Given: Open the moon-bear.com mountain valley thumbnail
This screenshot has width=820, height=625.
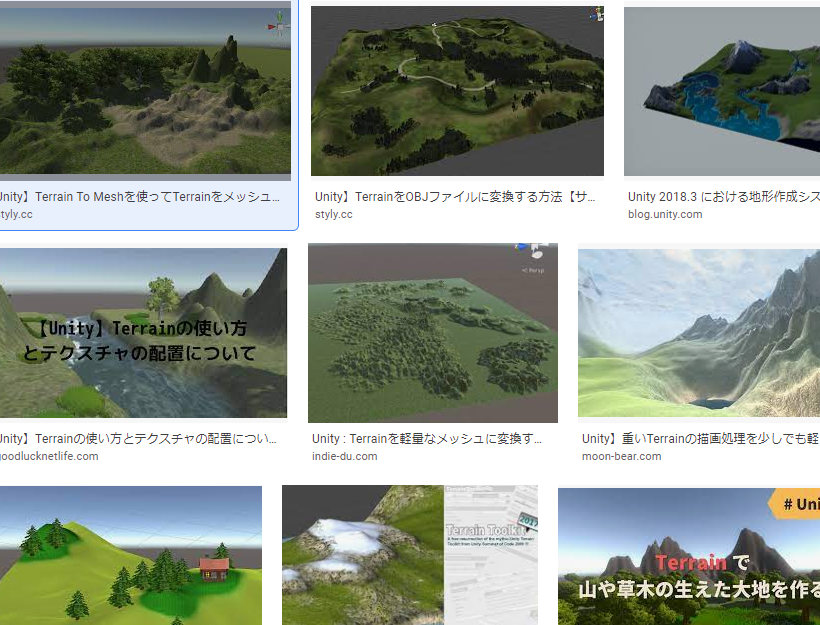Looking at the screenshot, I should pyautogui.click(x=699, y=333).
